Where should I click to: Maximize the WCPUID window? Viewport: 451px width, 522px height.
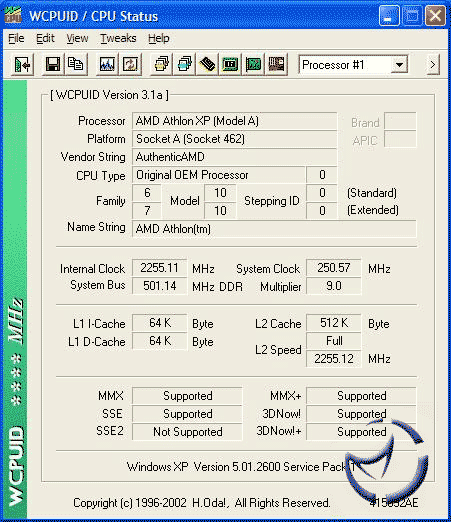412,16
